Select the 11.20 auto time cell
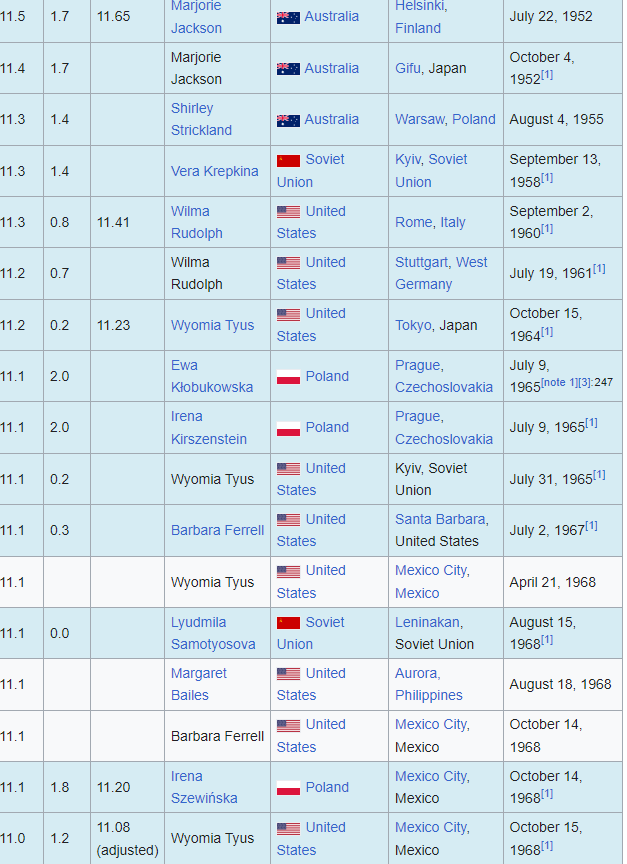This screenshot has height=864, width=627. coord(127,787)
